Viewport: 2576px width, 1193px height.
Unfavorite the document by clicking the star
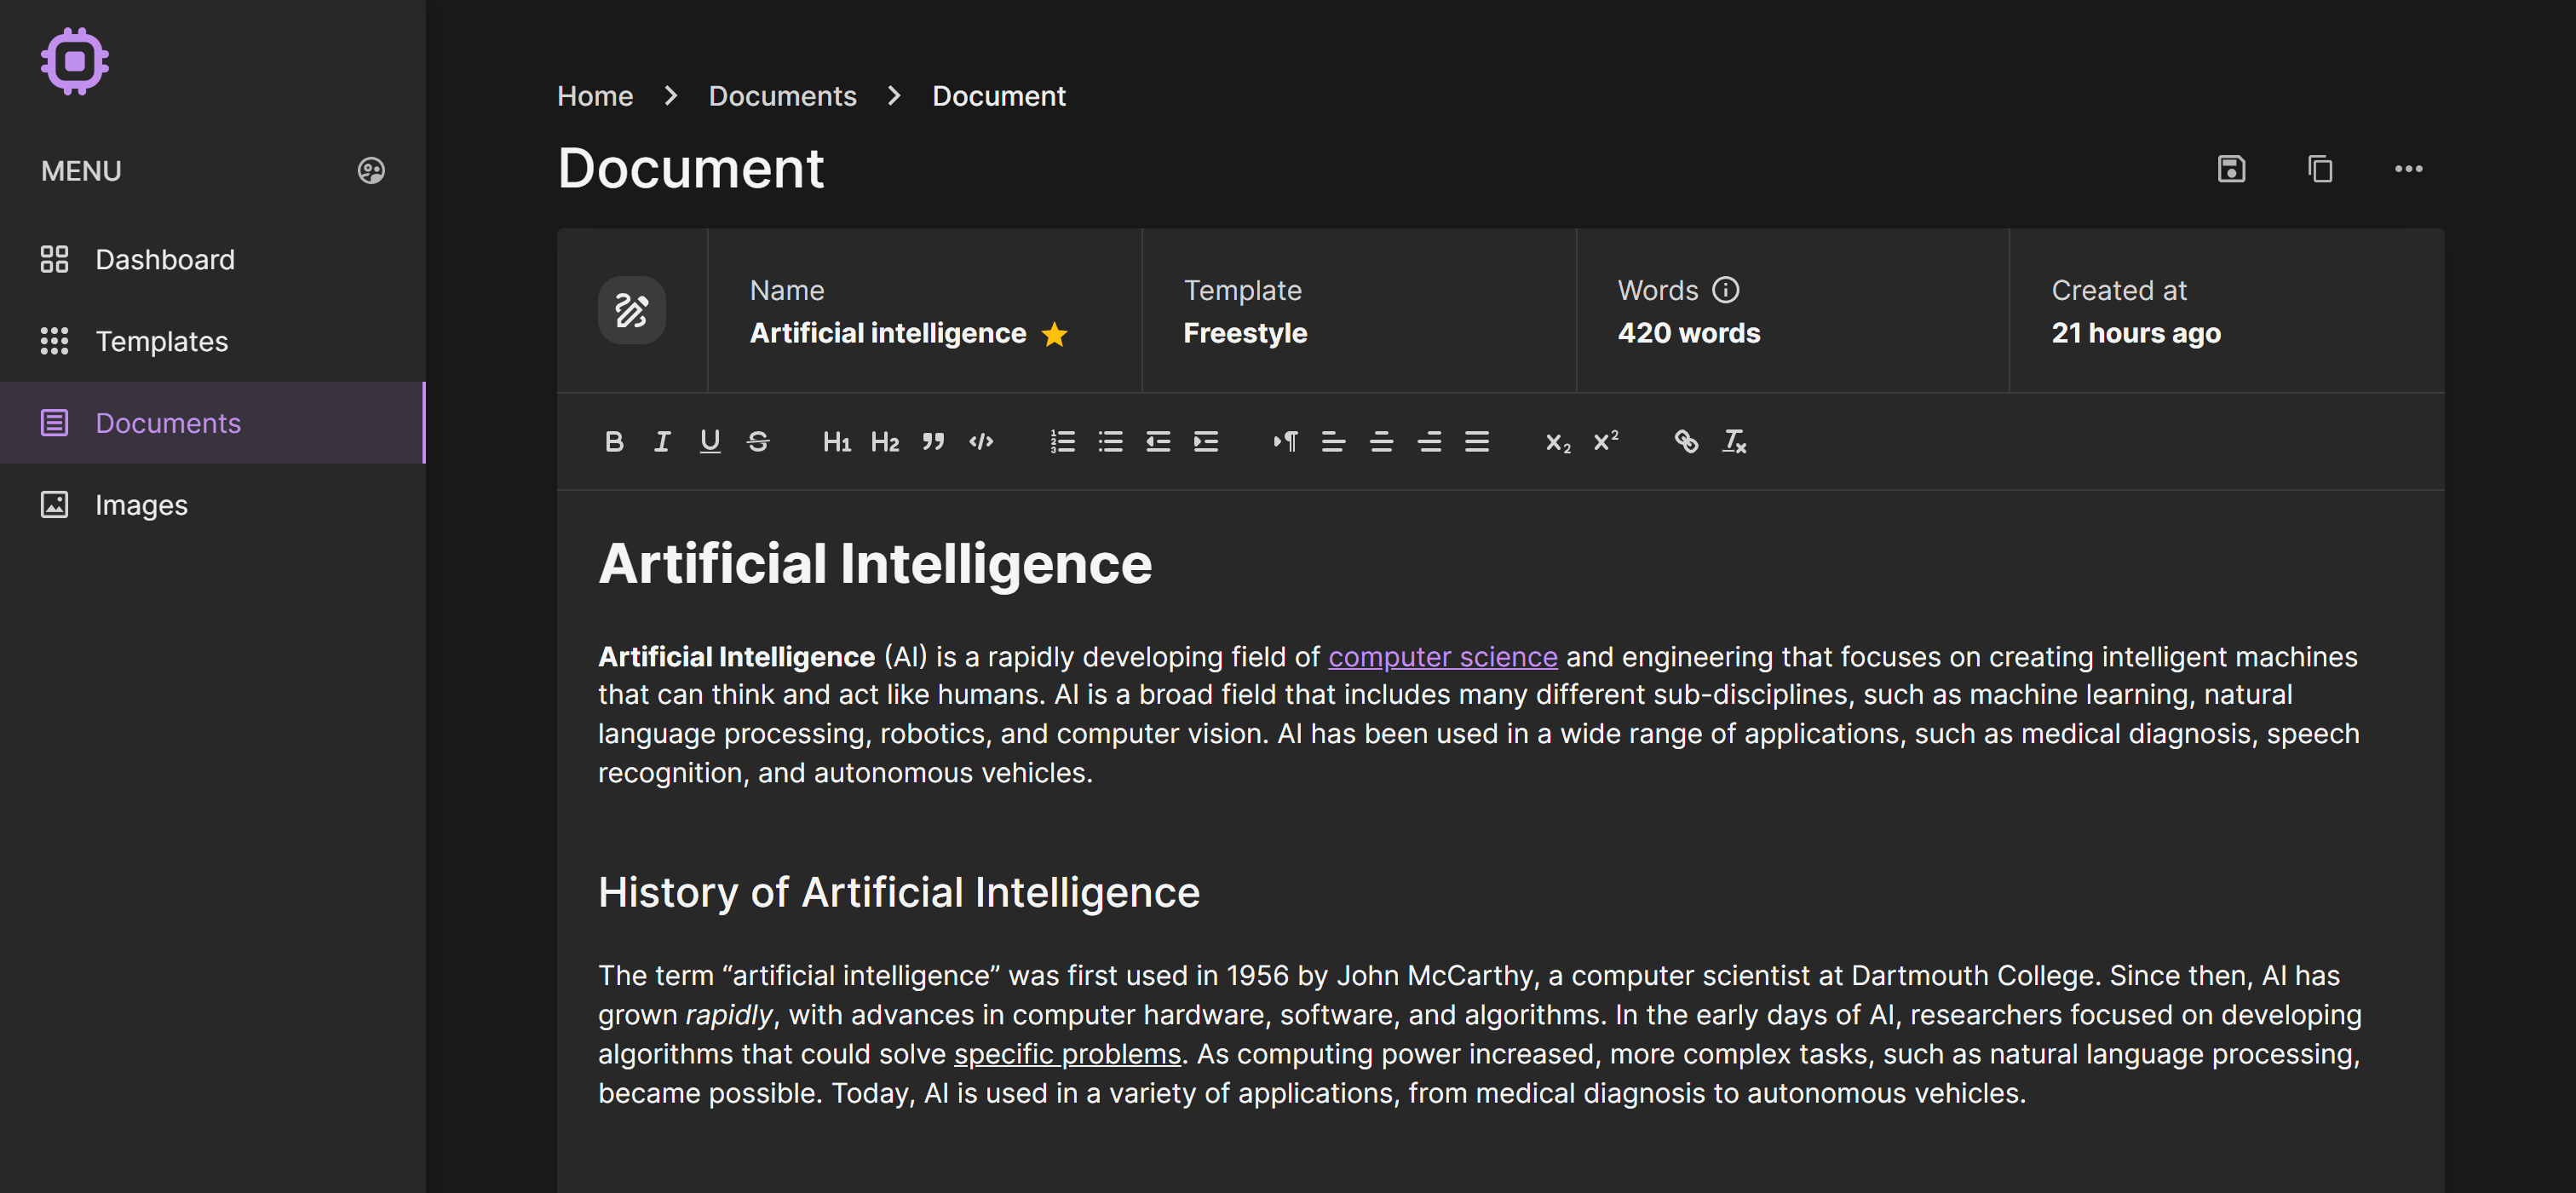click(1056, 335)
